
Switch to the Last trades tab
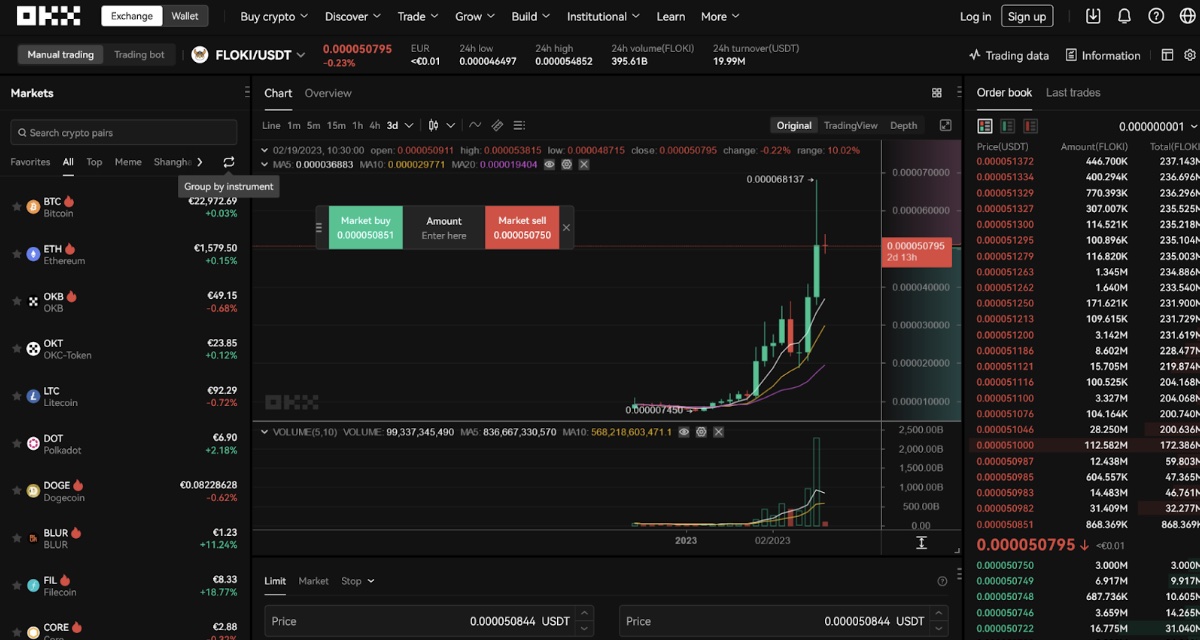(x=1073, y=92)
